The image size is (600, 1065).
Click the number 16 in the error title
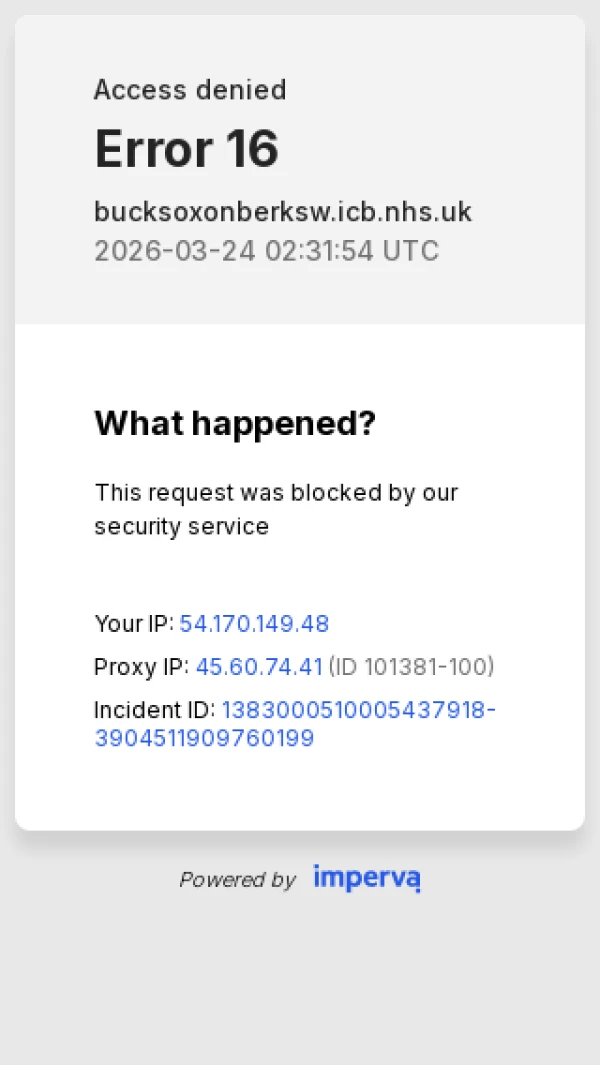pos(252,150)
